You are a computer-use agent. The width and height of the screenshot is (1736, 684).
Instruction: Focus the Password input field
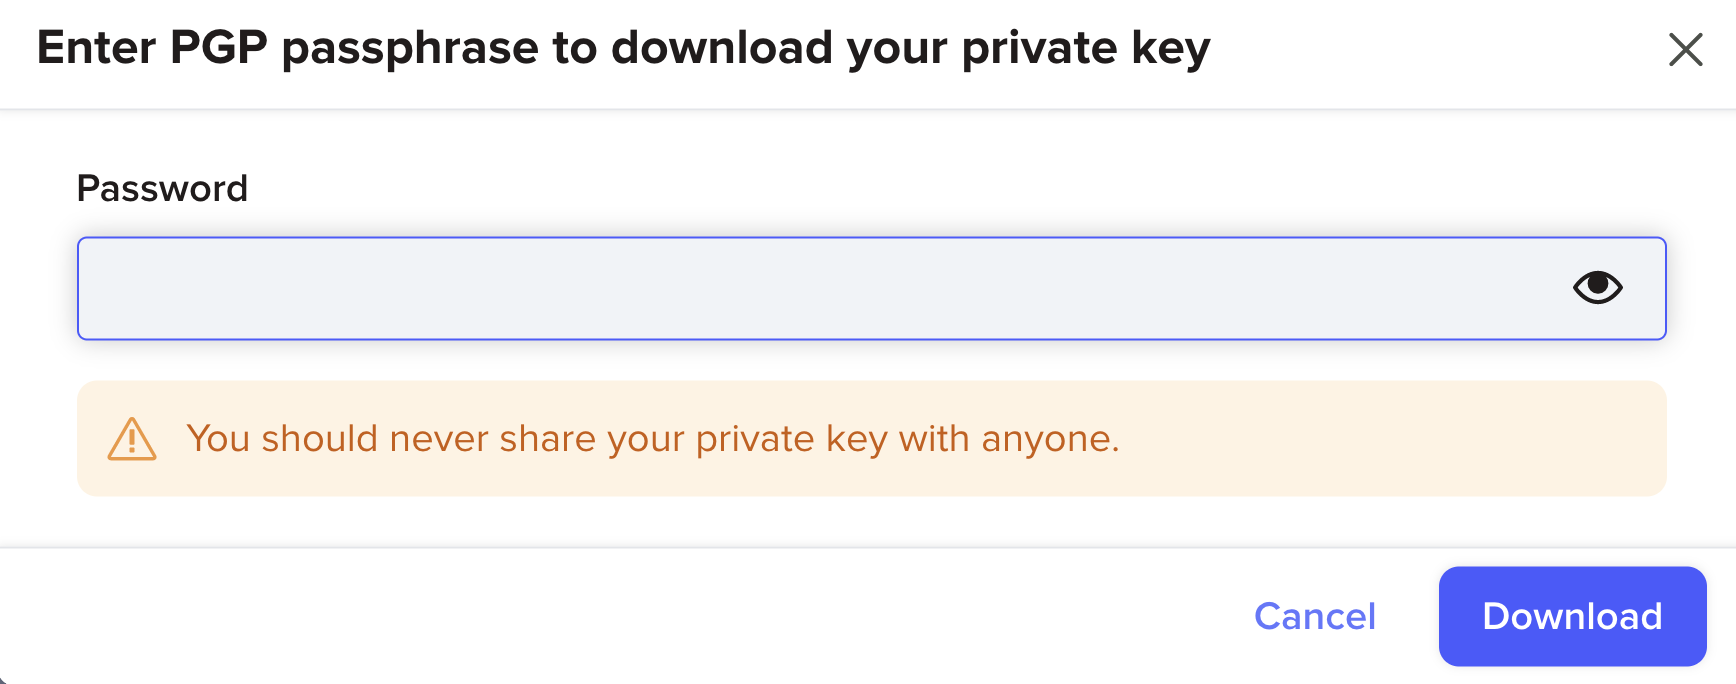[871, 288]
